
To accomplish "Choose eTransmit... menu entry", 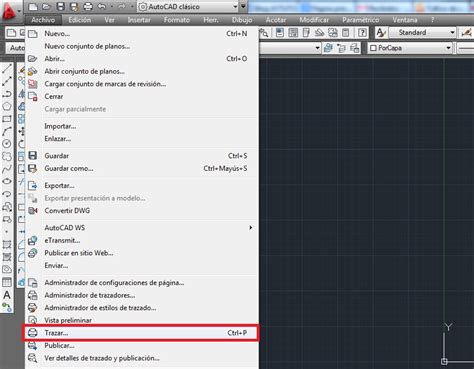I will pos(142,240).
